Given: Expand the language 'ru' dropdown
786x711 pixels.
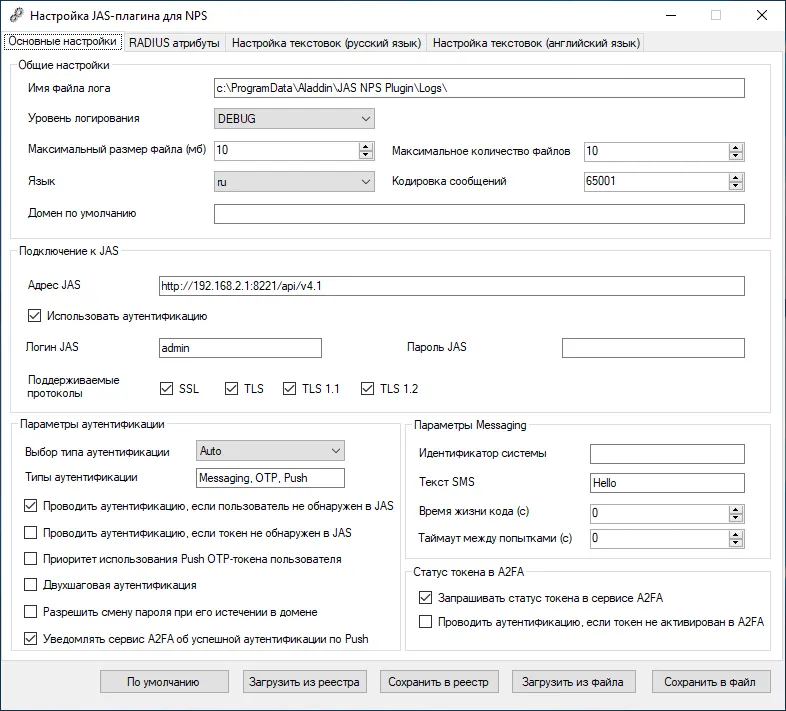Looking at the screenshot, I should [x=294, y=182].
